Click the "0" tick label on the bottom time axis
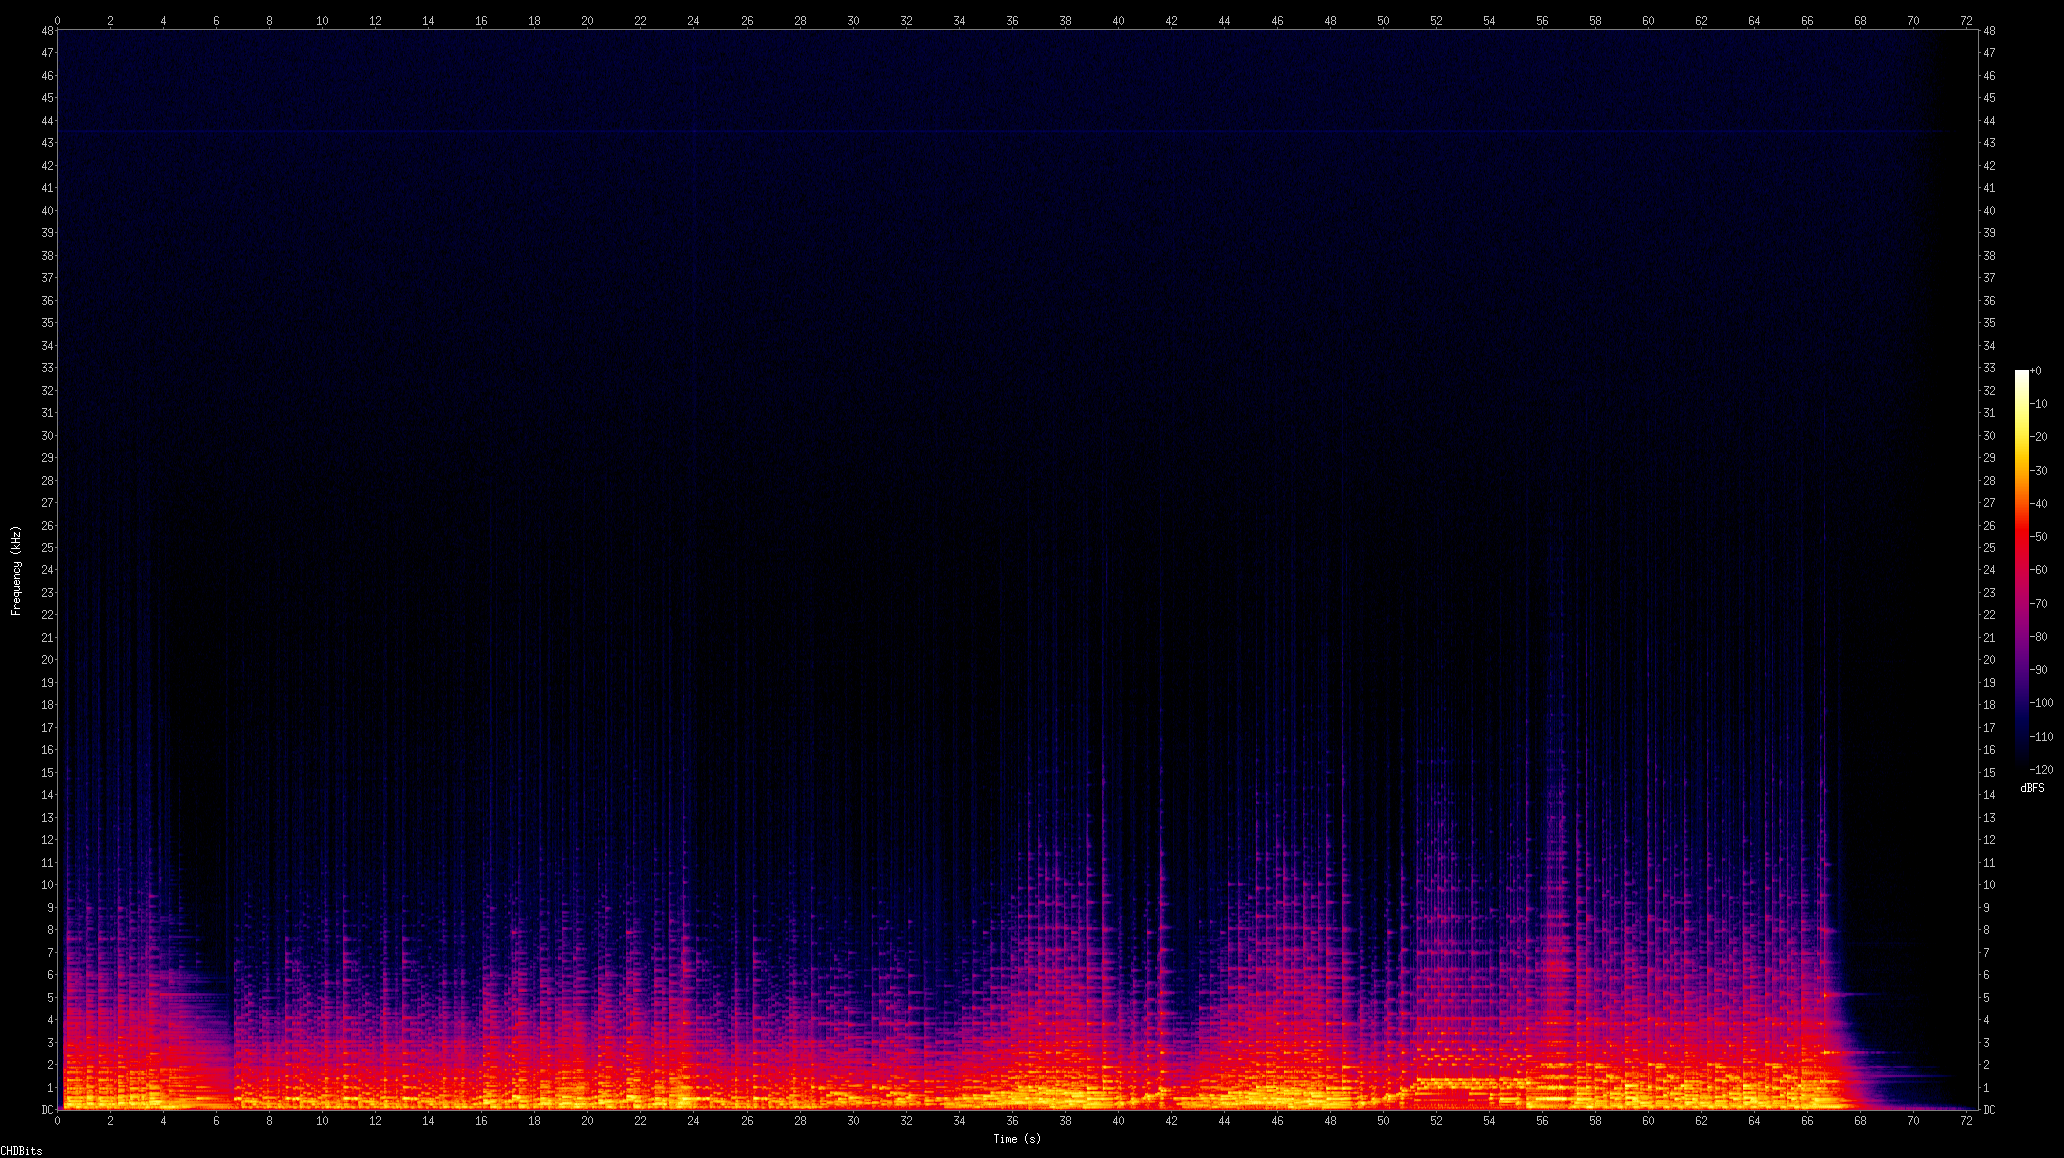The image size is (2064, 1158). click(58, 1121)
